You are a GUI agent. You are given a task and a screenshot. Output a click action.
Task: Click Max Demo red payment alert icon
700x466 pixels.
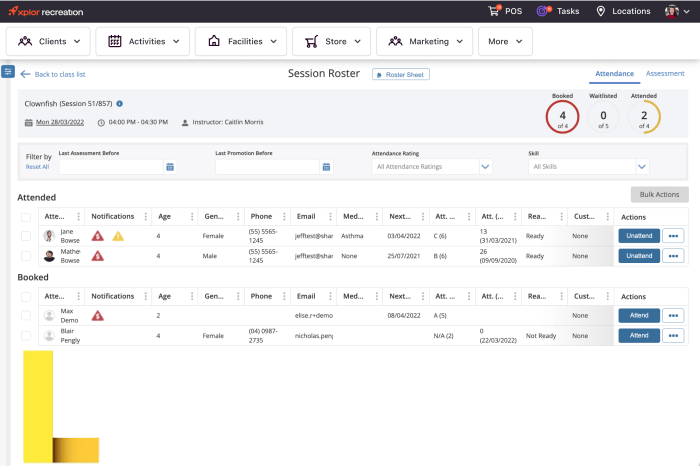click(98, 316)
